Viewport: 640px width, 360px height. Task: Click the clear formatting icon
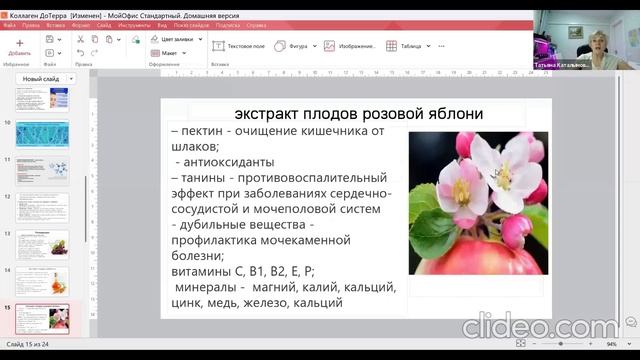(x=136, y=39)
